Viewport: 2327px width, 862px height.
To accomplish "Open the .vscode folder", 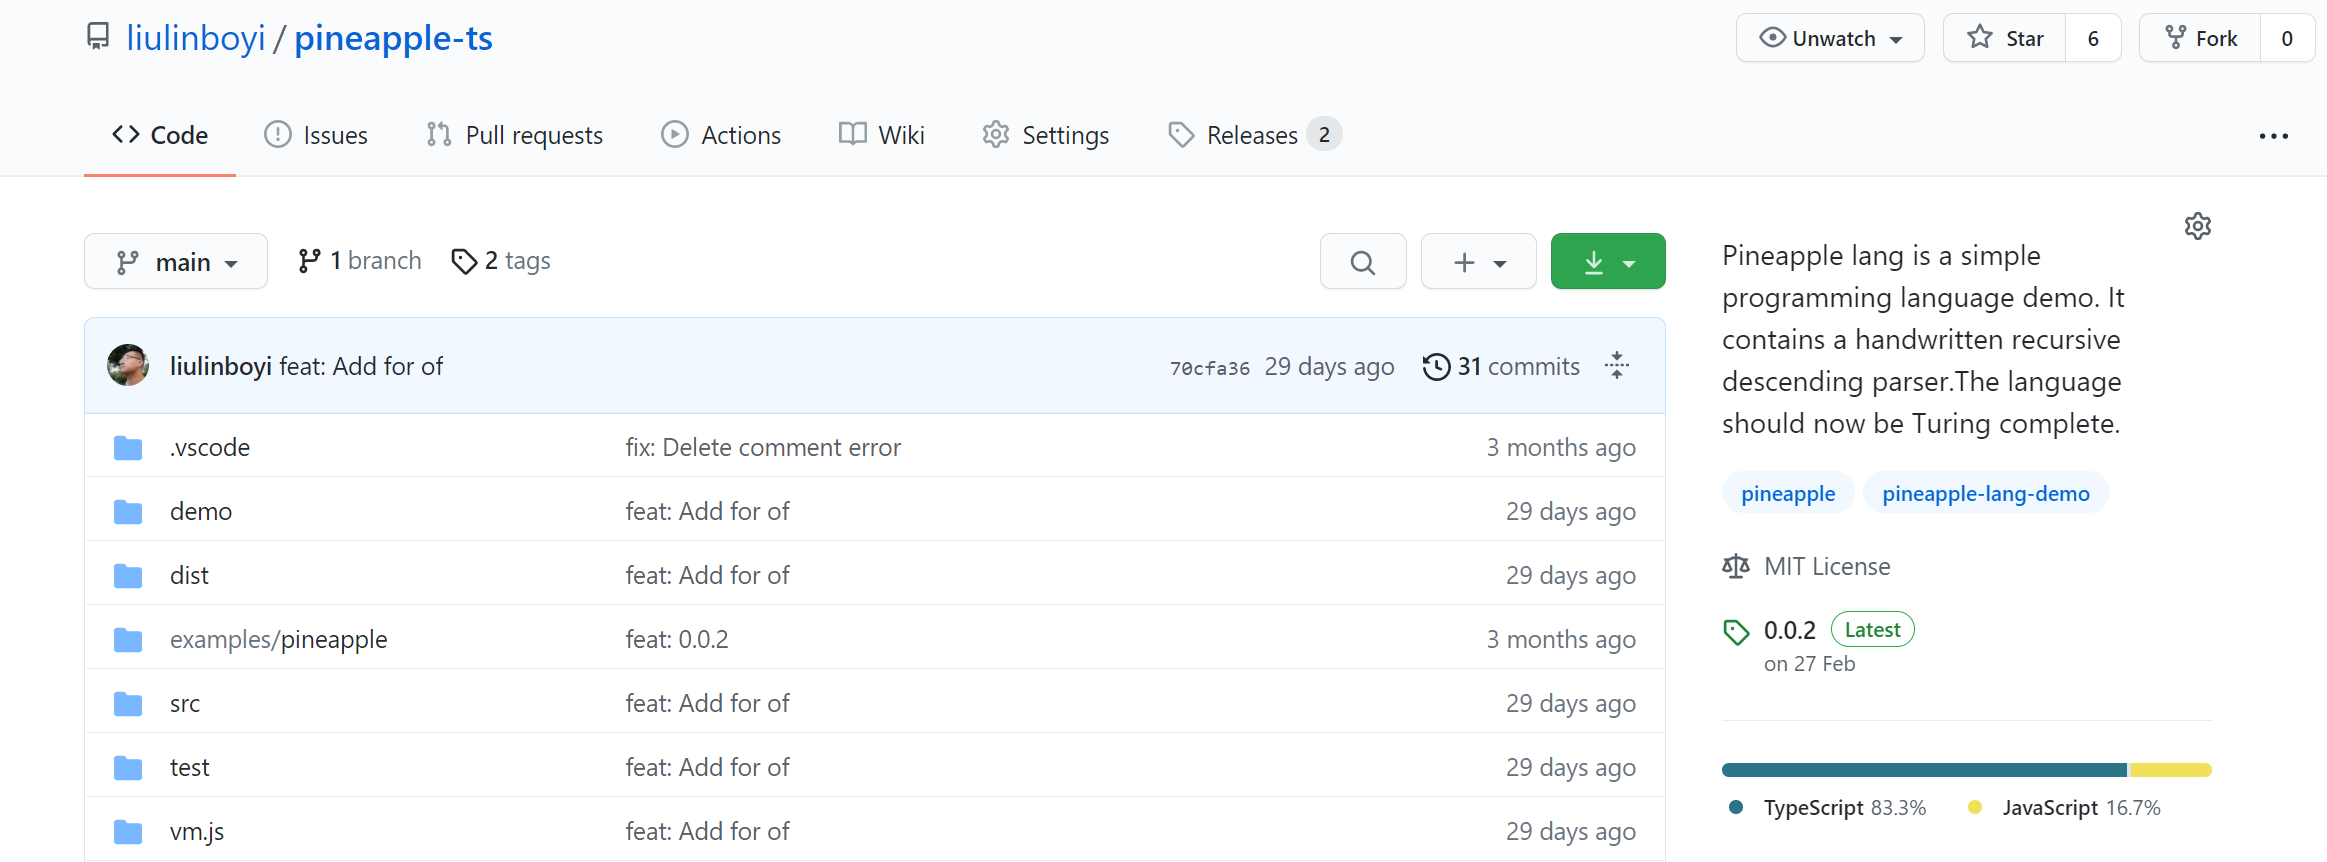I will [210, 447].
